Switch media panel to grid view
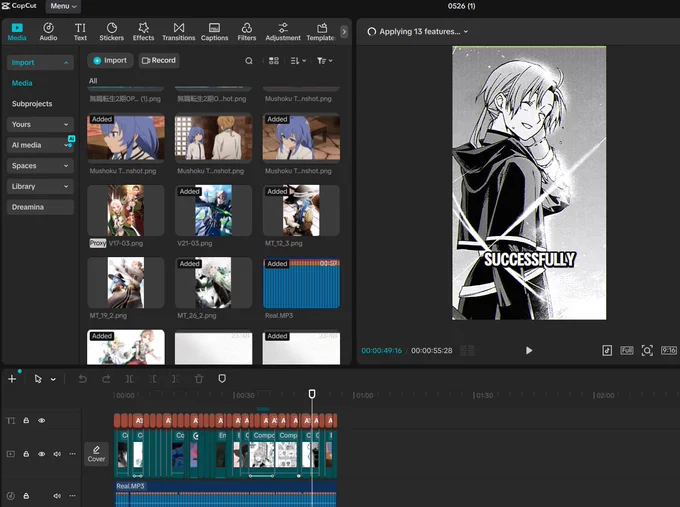 pyautogui.click(x=274, y=61)
